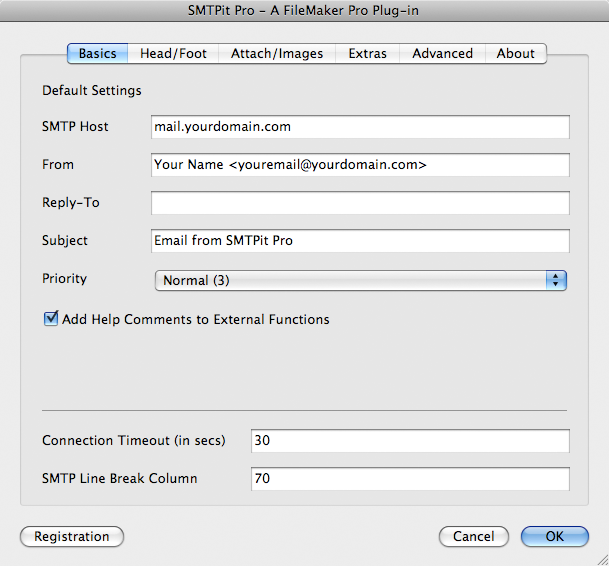Edit the SMTP Line Break Column value
Viewport: 609px width, 566px height.
(410, 479)
